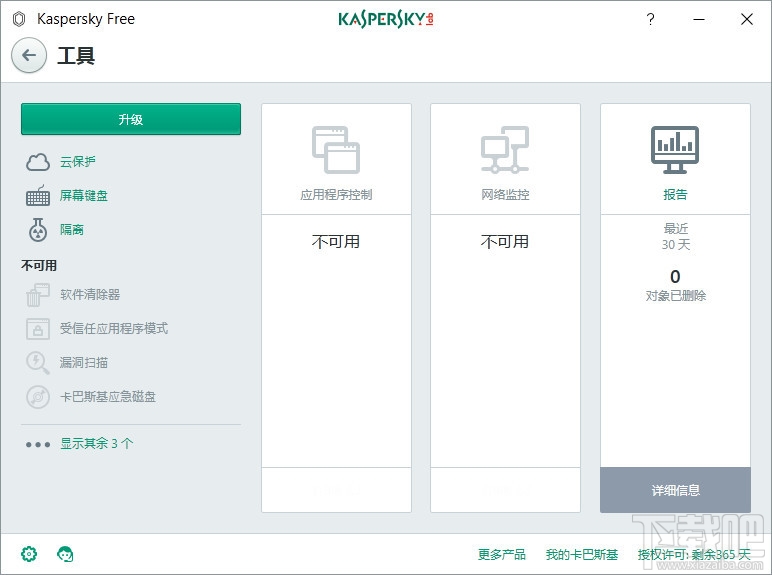Open the 更多产品 link
Image resolution: width=772 pixels, height=575 pixels.
coord(502,554)
